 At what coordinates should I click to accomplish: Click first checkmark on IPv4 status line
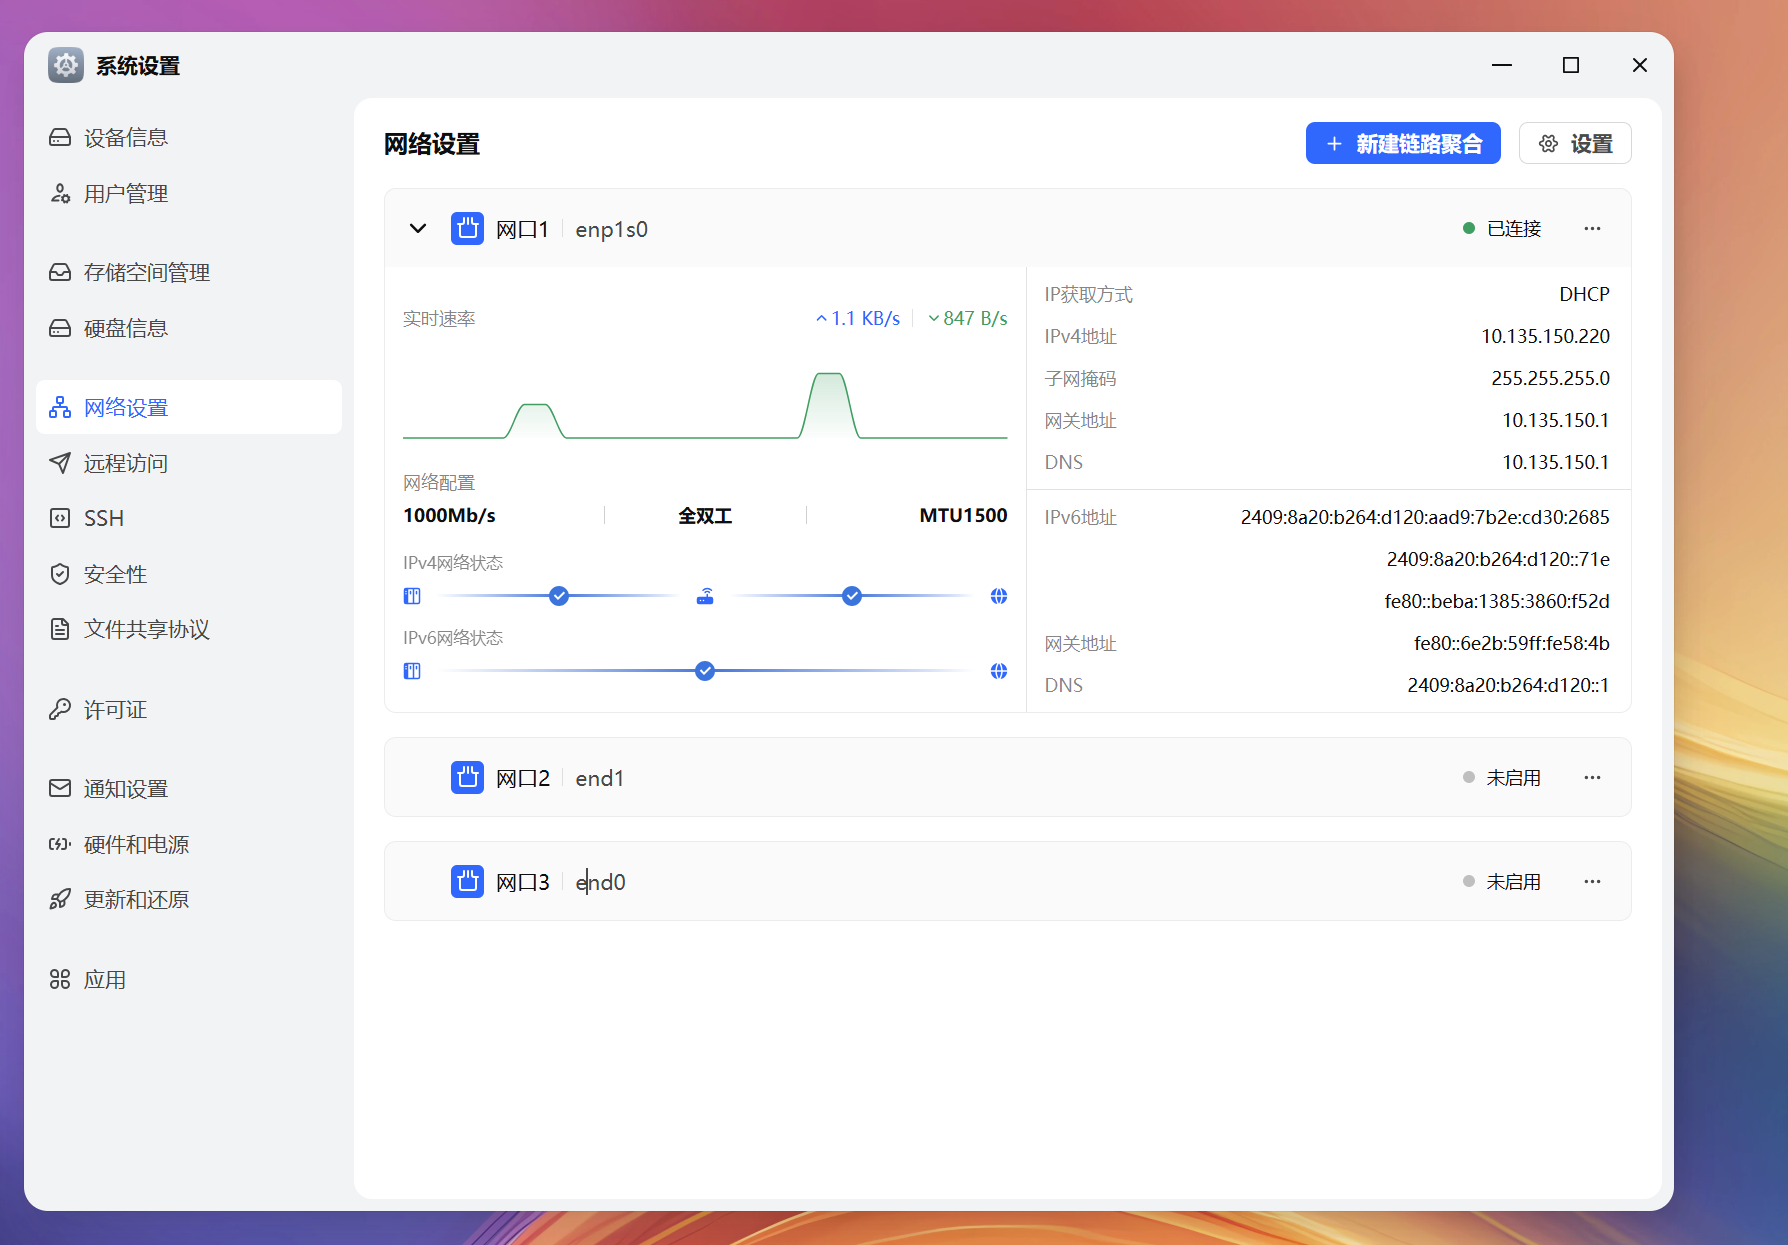coord(559,596)
